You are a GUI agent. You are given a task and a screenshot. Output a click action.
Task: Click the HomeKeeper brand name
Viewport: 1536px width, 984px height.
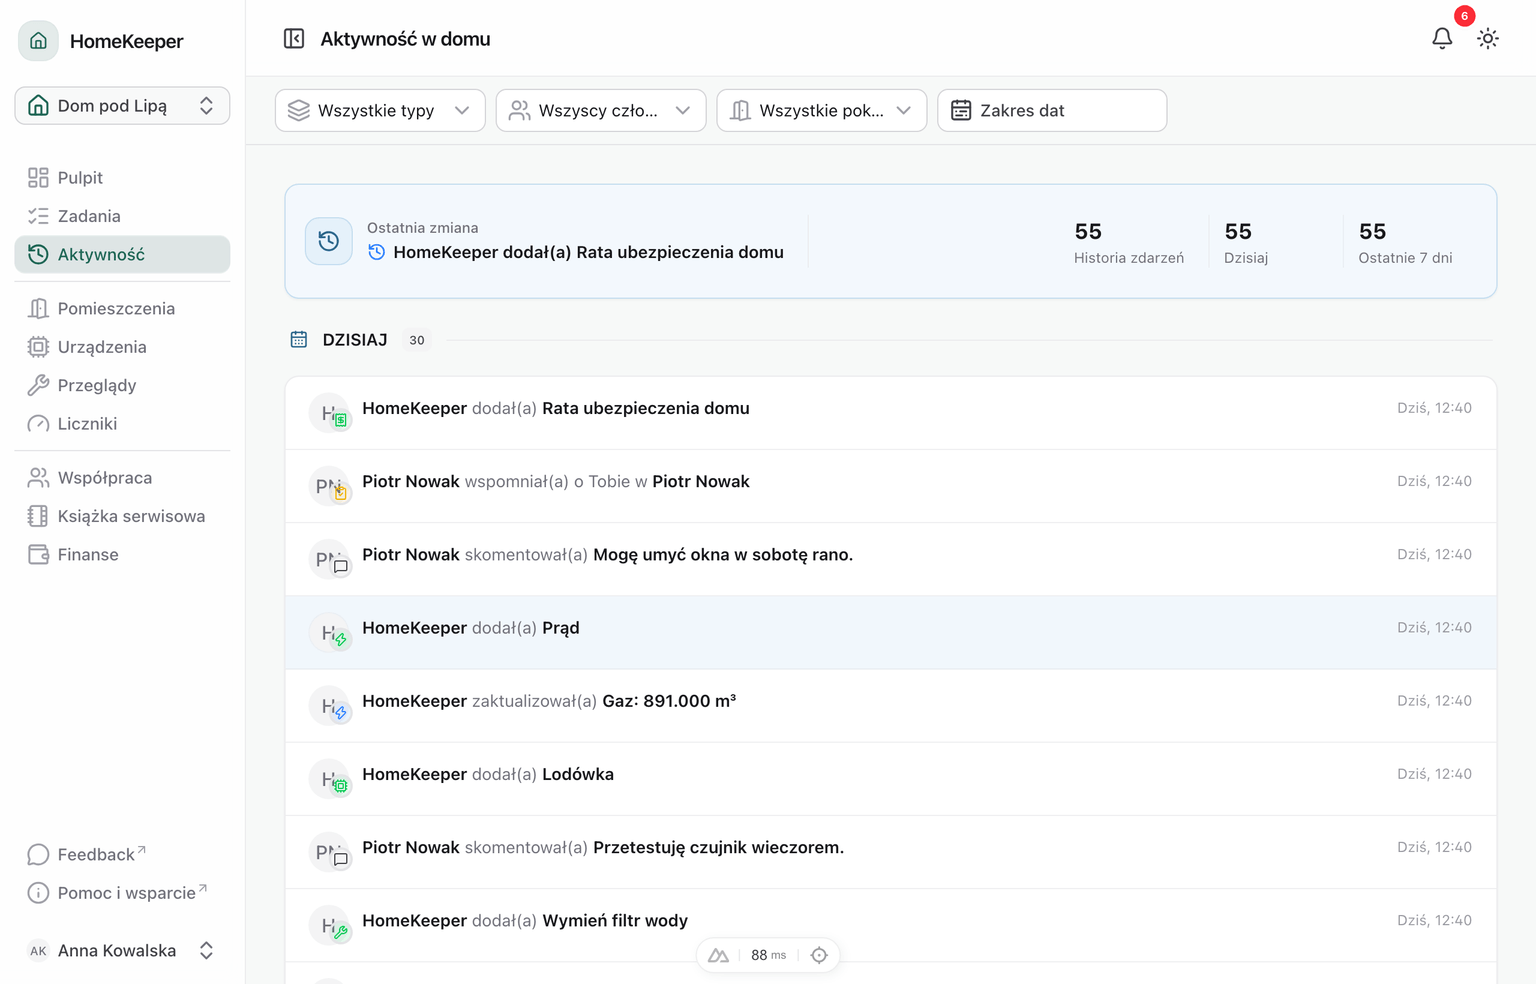pyautogui.click(x=127, y=41)
